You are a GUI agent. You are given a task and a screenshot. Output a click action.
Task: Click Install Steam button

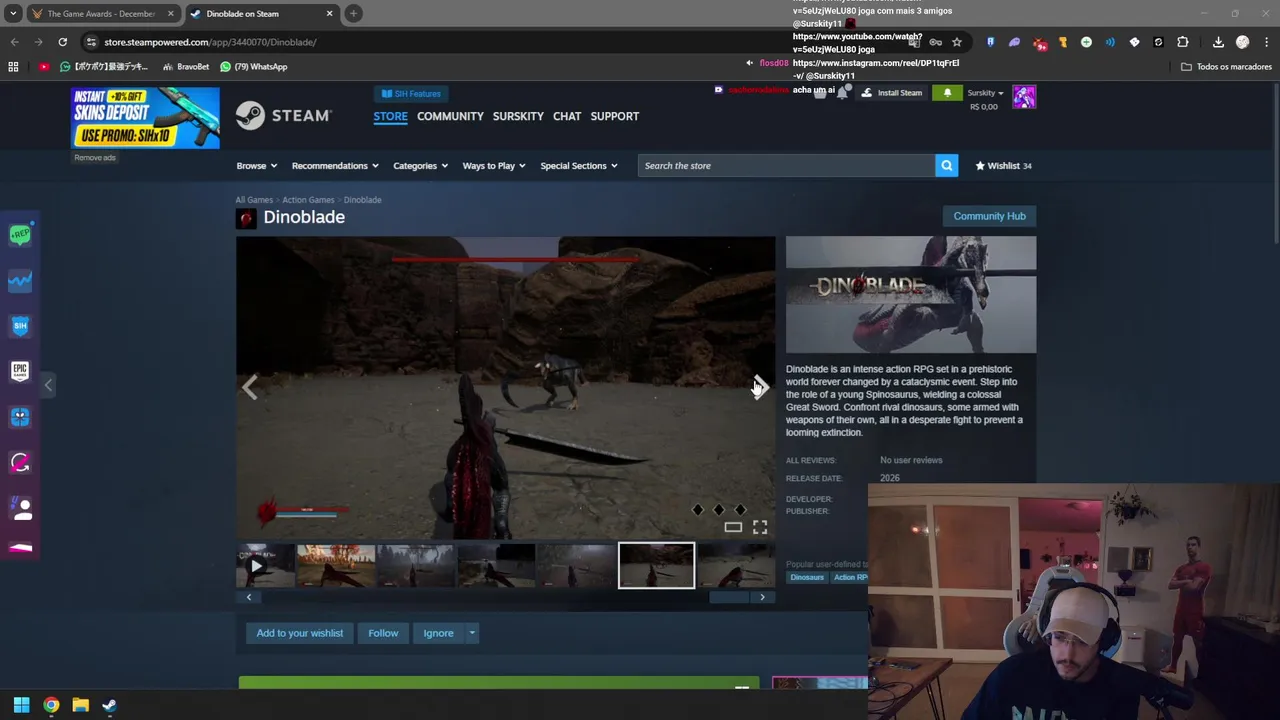click(892, 93)
